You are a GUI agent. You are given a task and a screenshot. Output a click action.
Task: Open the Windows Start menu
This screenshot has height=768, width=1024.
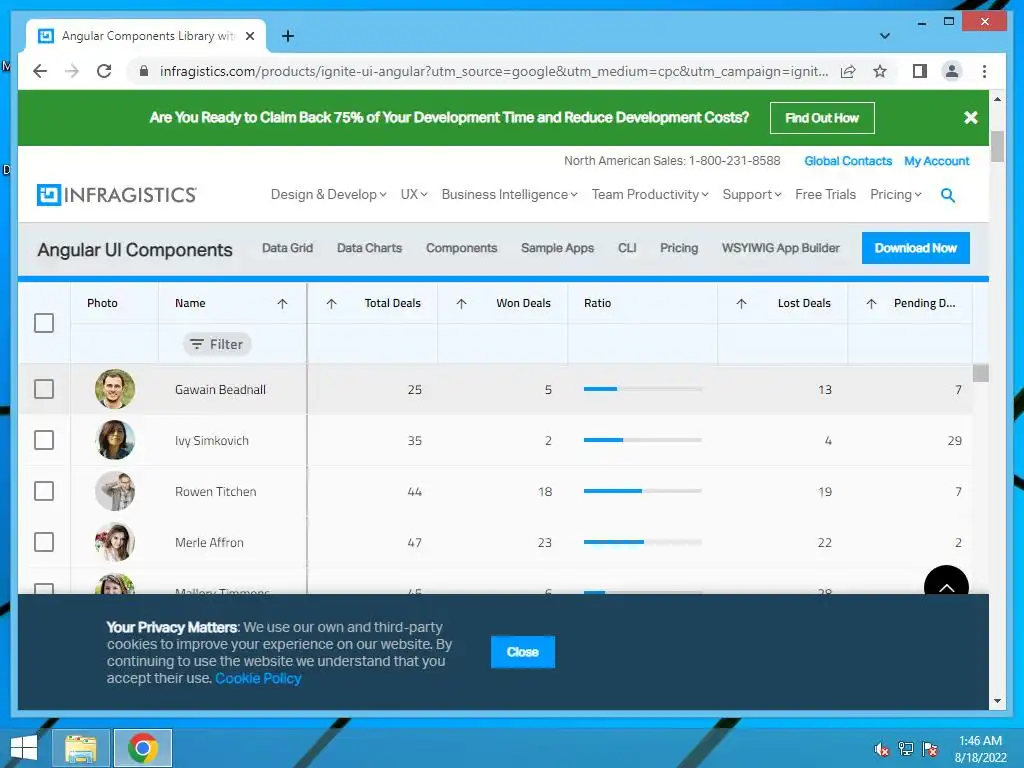coord(24,748)
